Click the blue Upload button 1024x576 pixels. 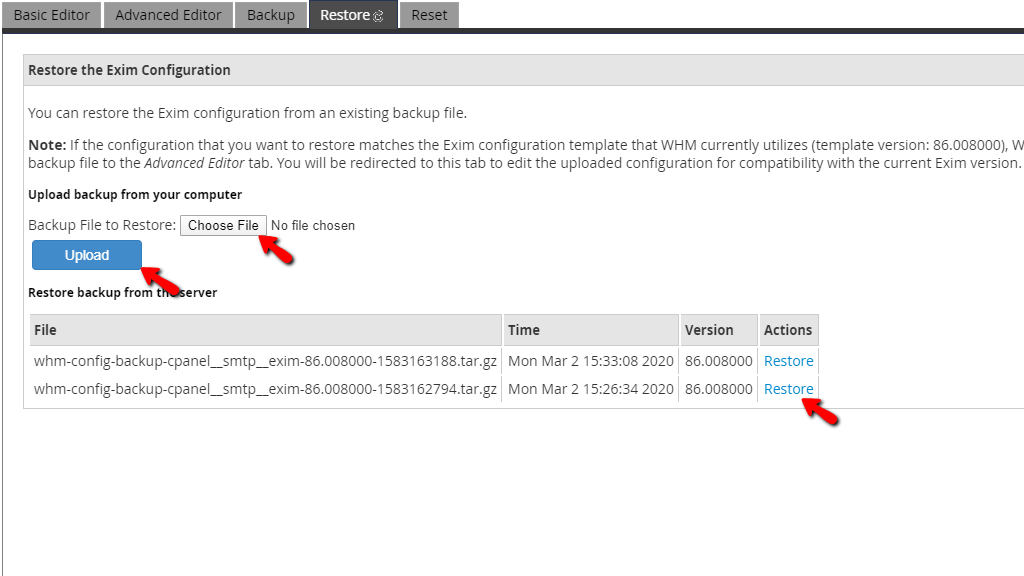point(87,255)
